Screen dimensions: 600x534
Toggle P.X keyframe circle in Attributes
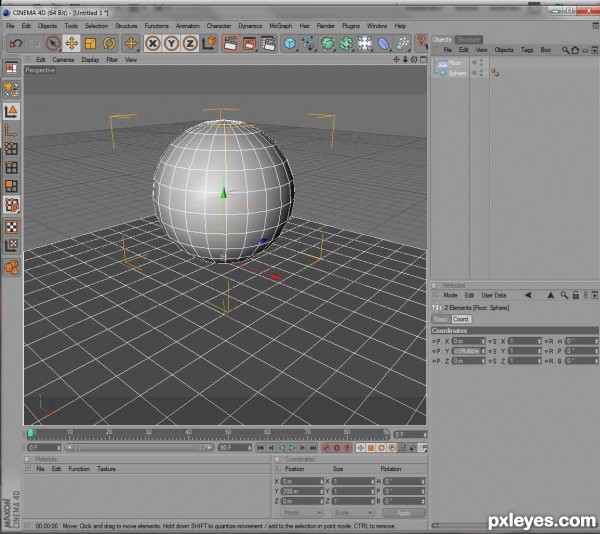click(434, 341)
